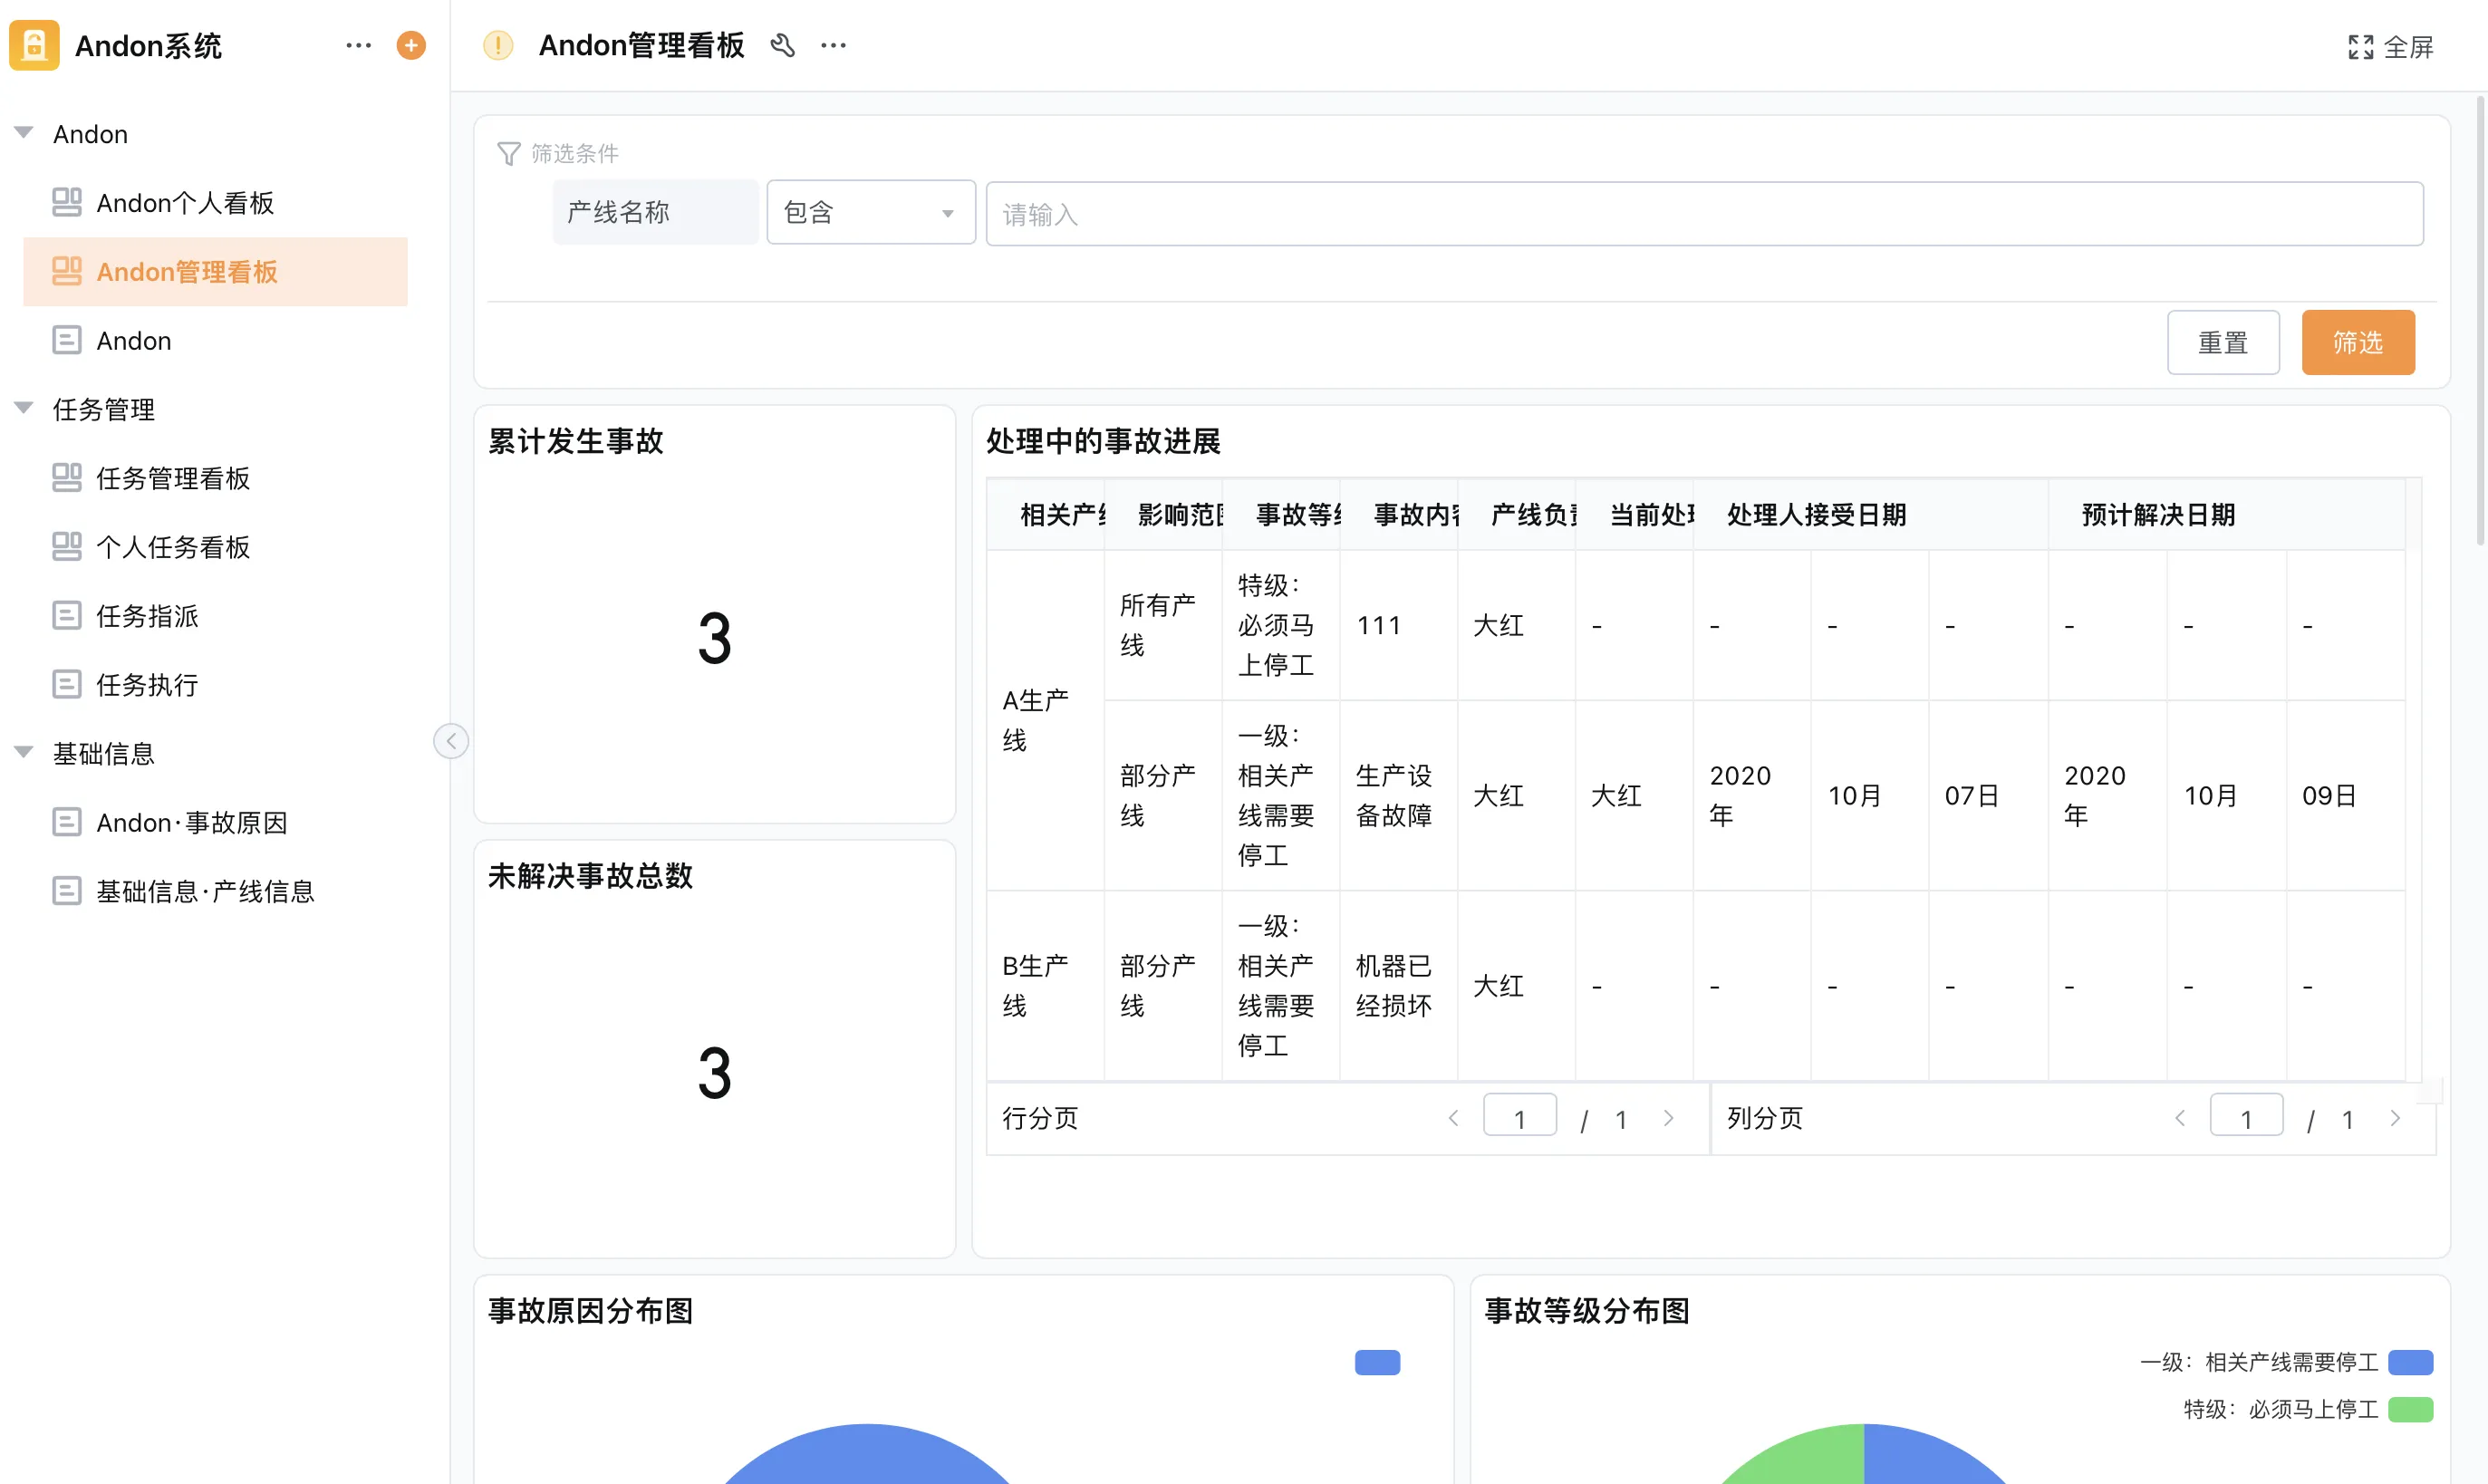This screenshot has width=2488, height=1484.
Task: Click the 重置 reset button
Action: coord(2222,343)
